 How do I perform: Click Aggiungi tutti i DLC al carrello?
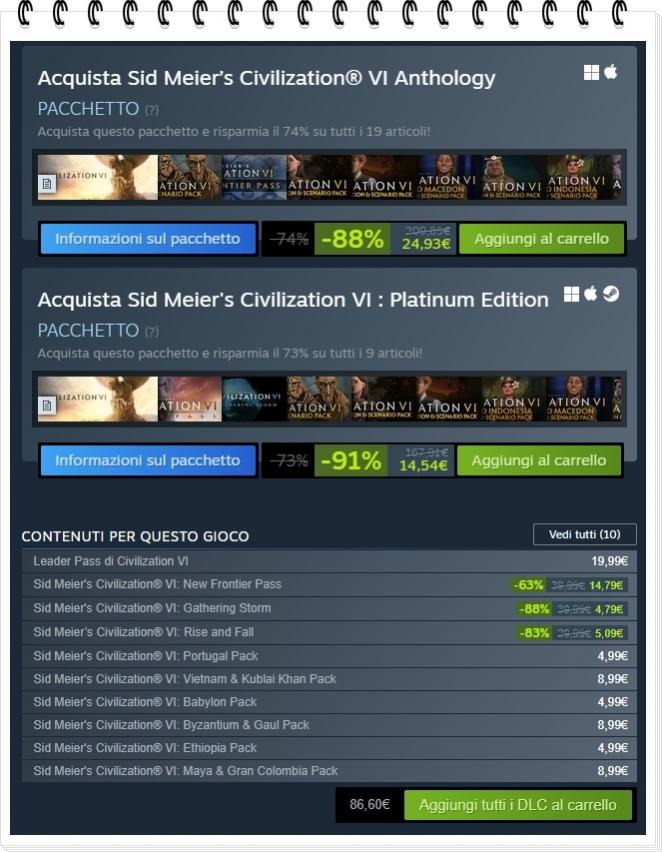pos(518,805)
